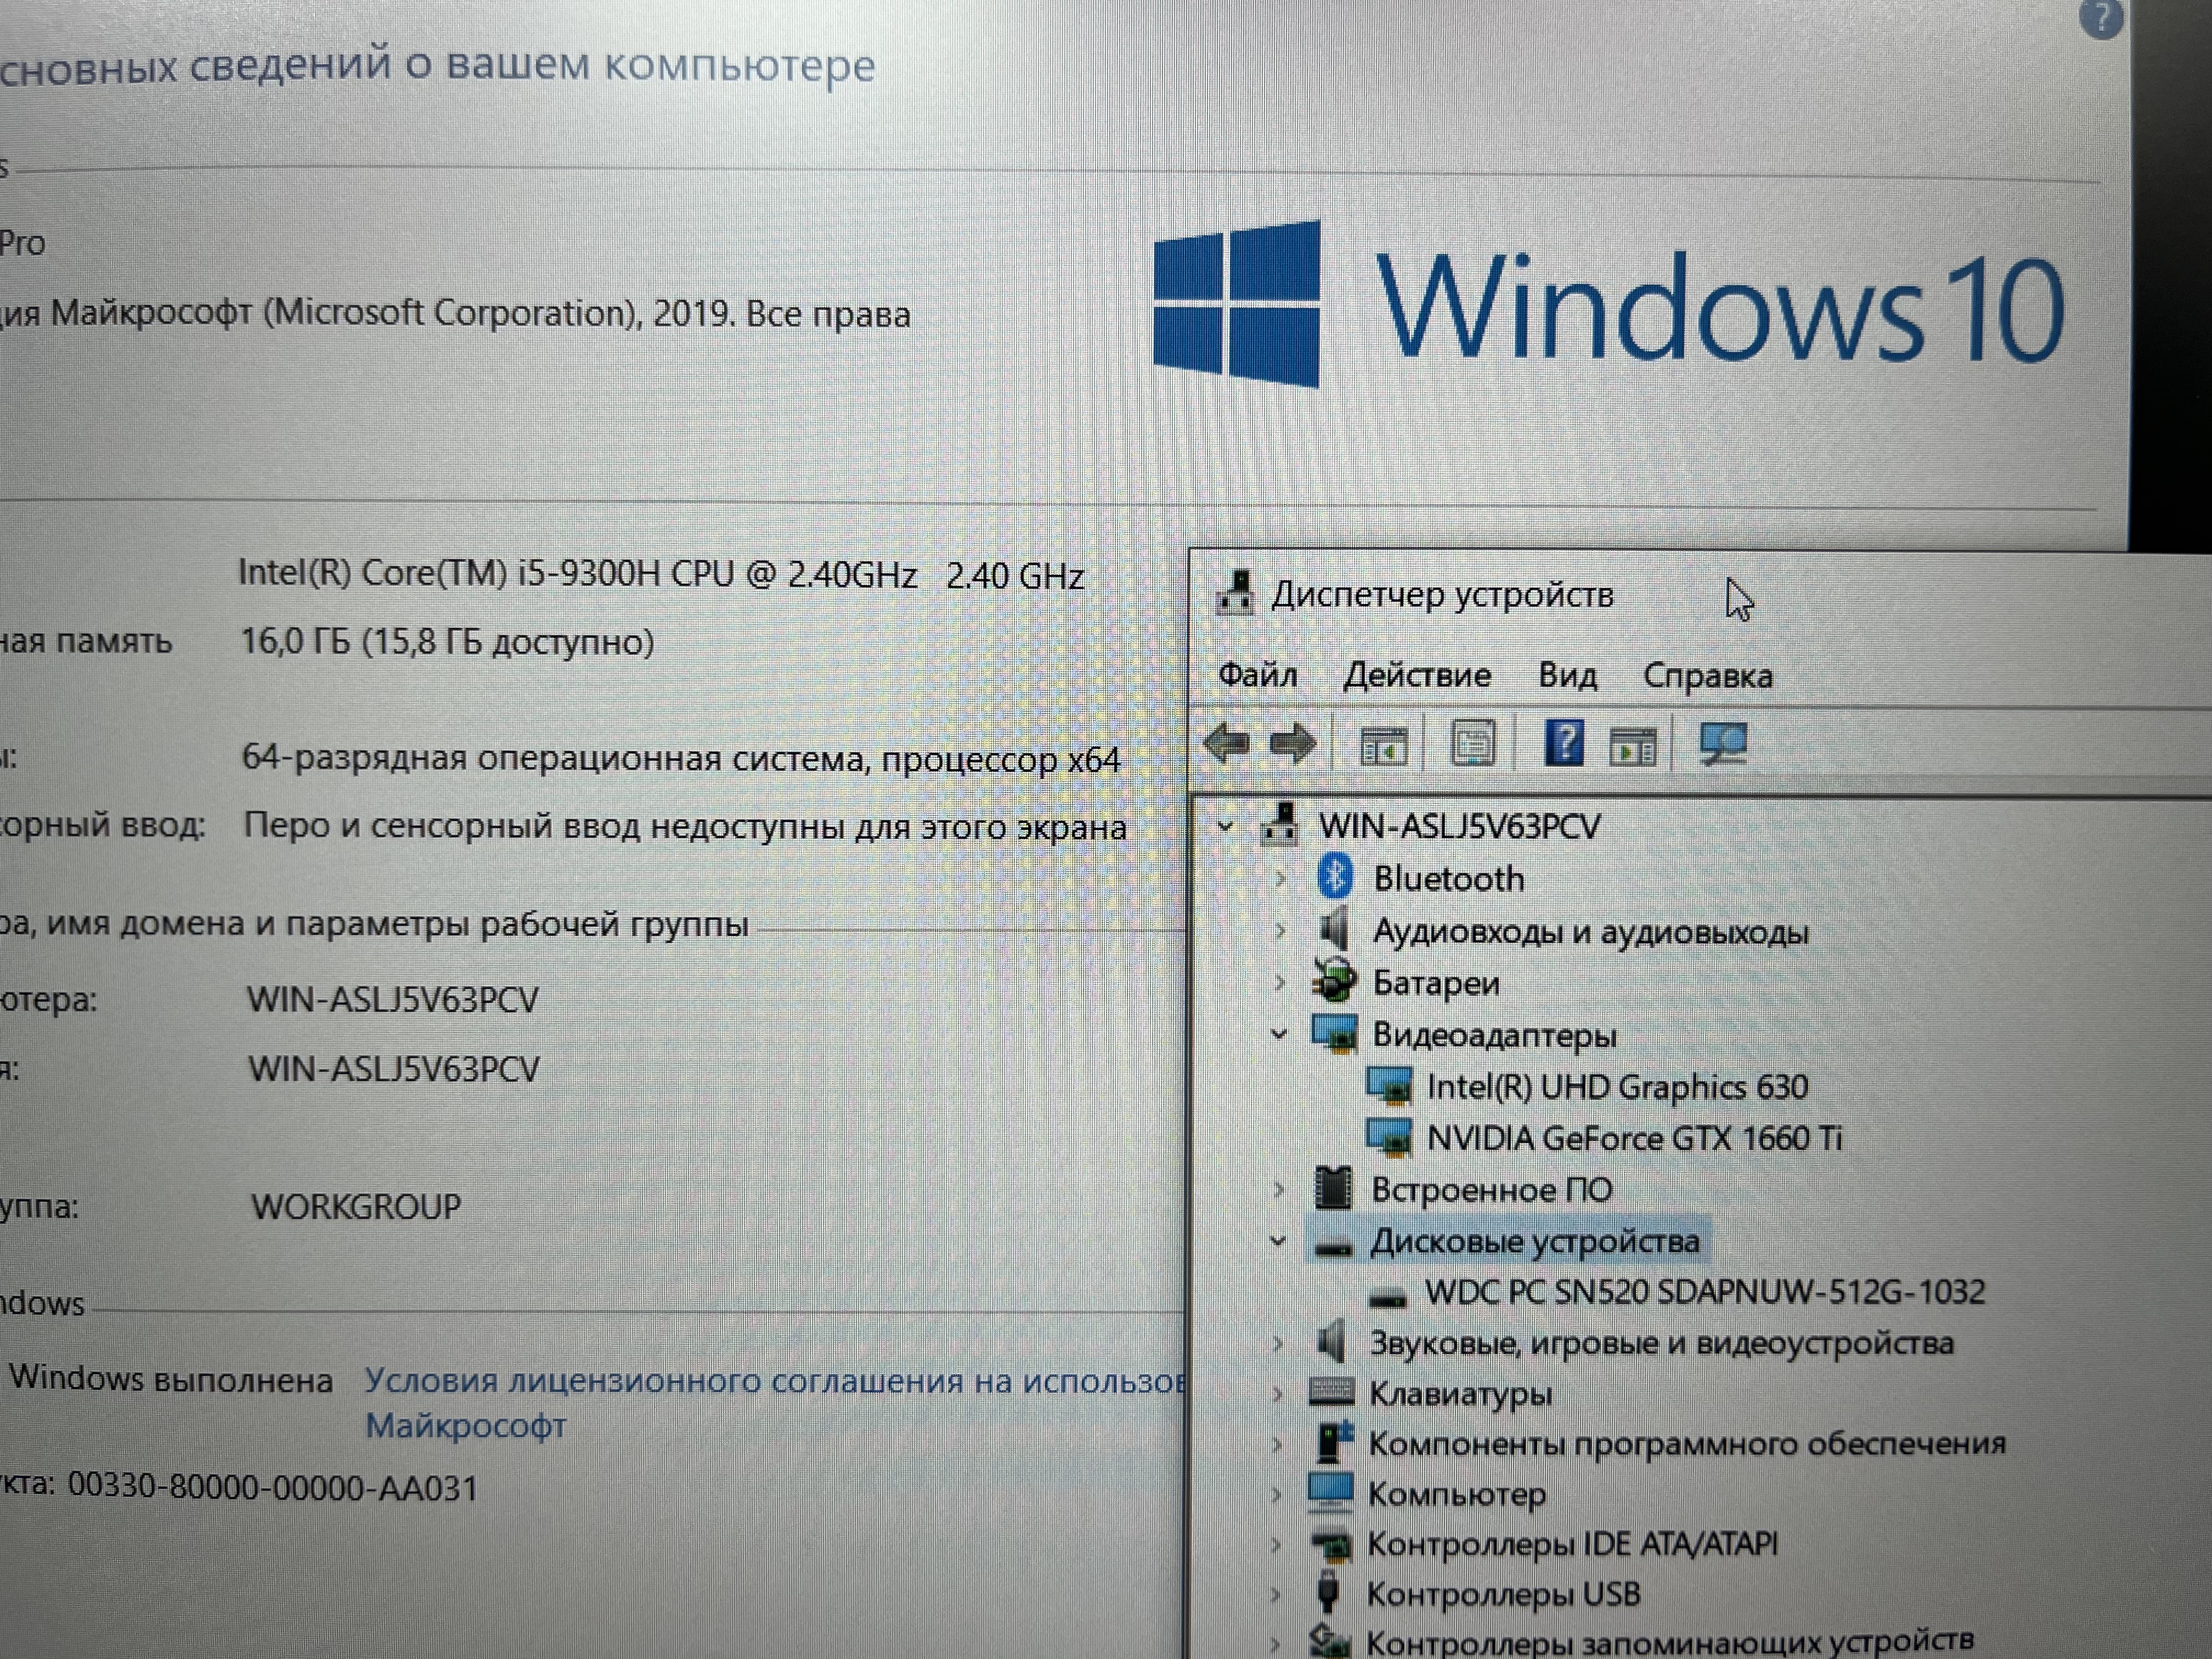Expand the Клавиатуры category

(1277, 1394)
